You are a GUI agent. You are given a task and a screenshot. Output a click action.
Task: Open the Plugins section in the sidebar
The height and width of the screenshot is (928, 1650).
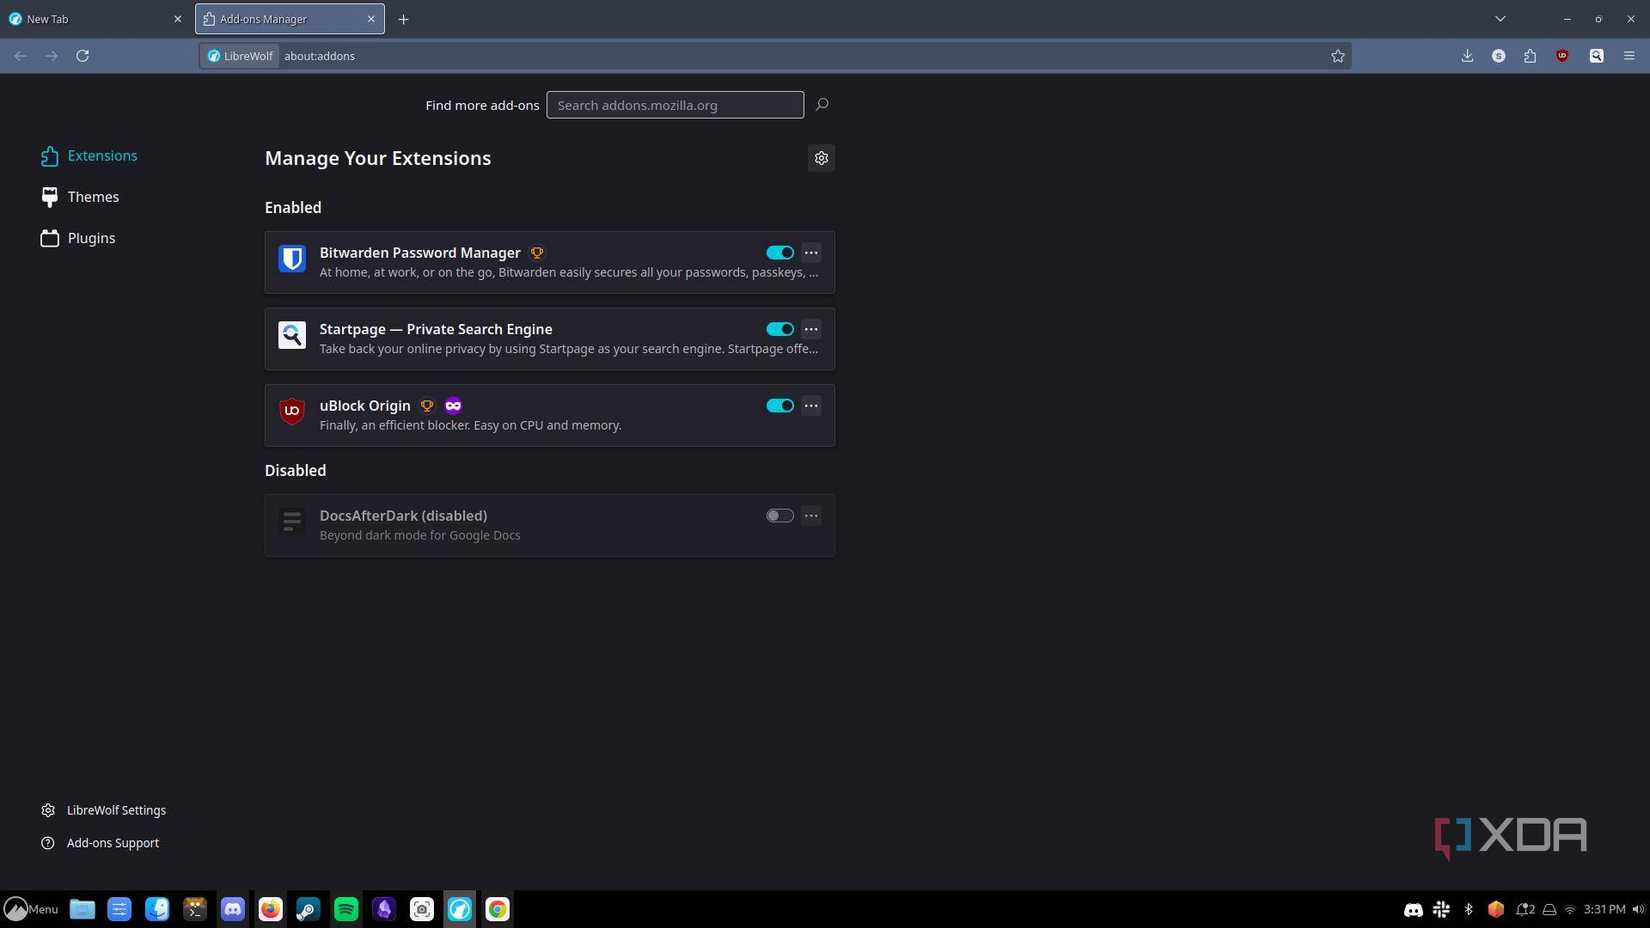[x=78, y=238]
